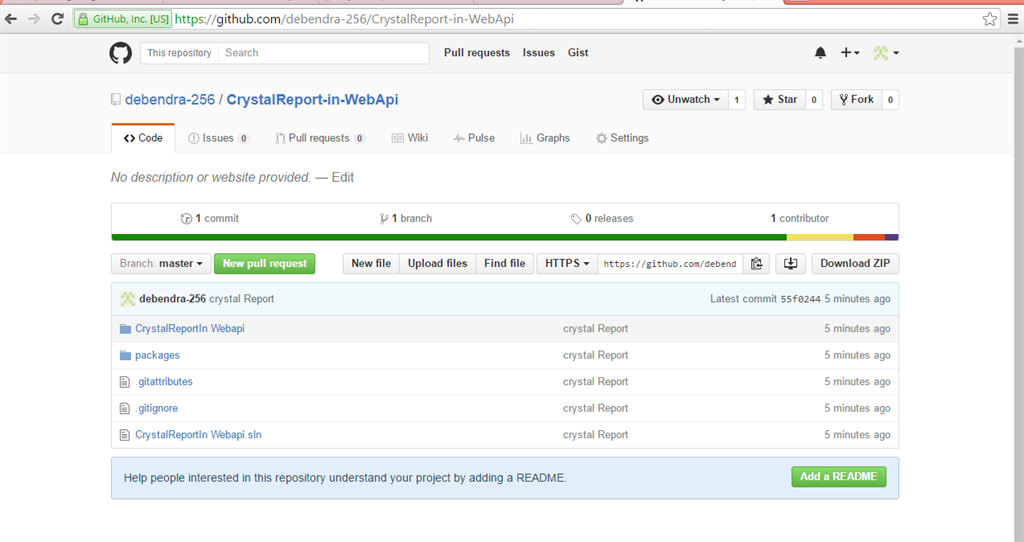Open latest commit 55f0244
This screenshot has width=1024, height=542.
801,300
